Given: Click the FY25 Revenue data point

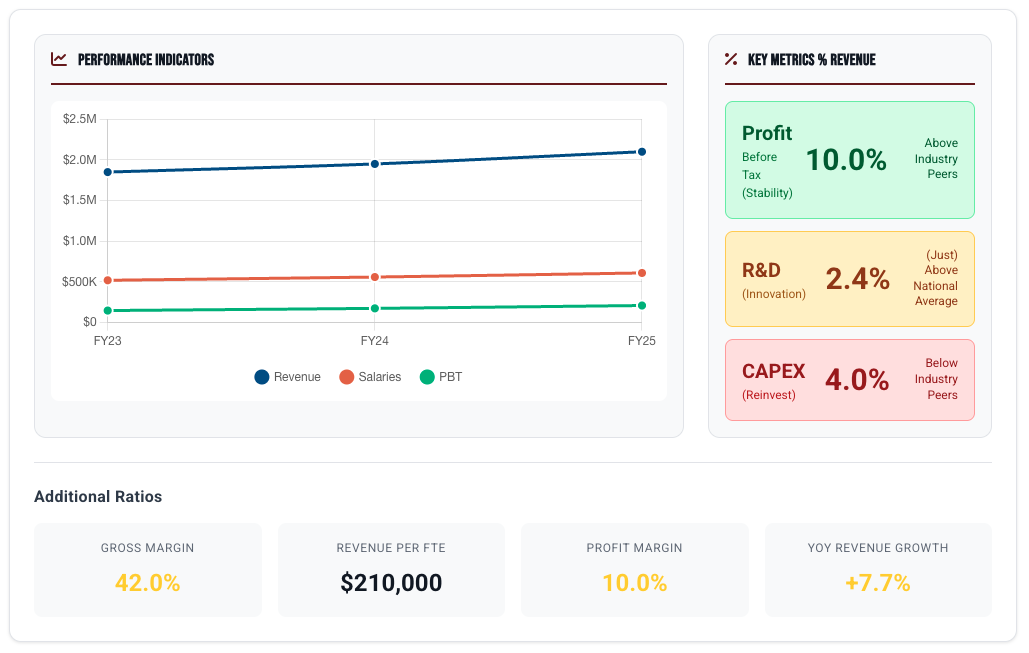Looking at the screenshot, I should pos(641,151).
